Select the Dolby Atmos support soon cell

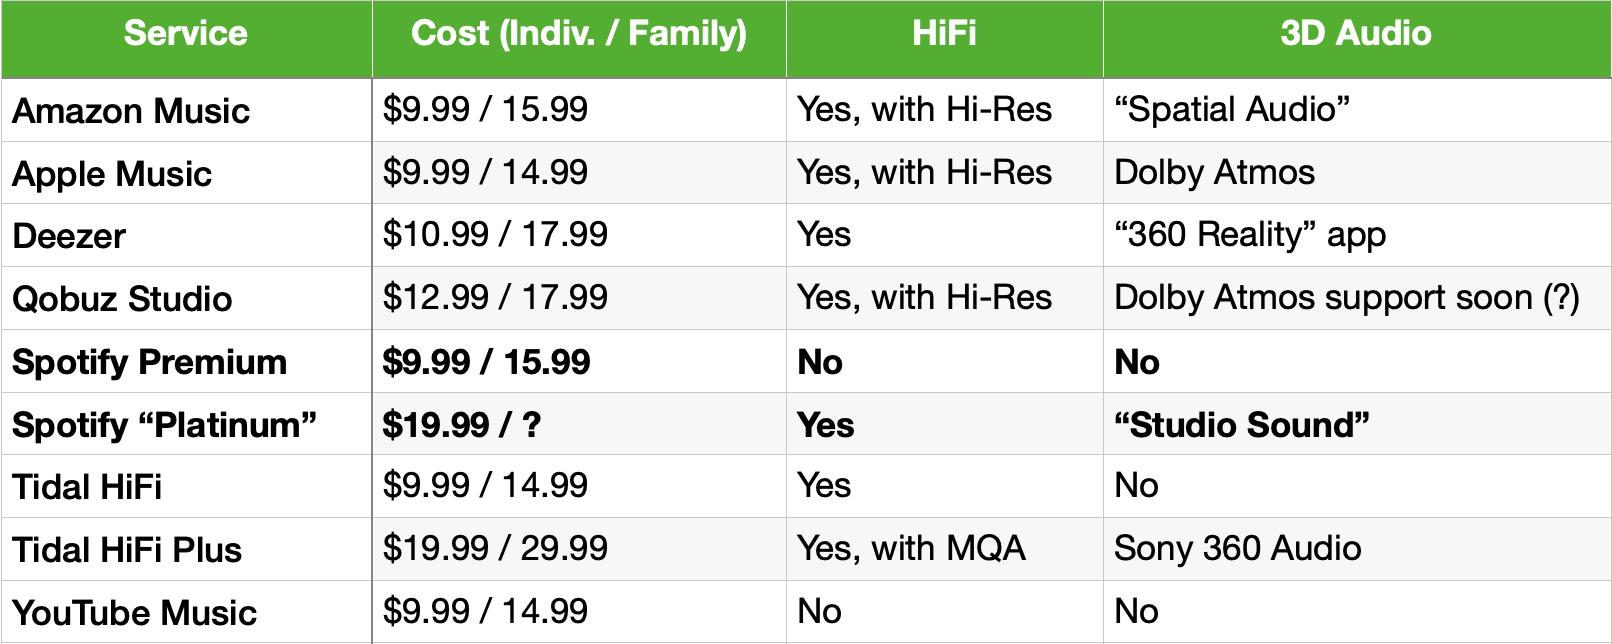1357,298
